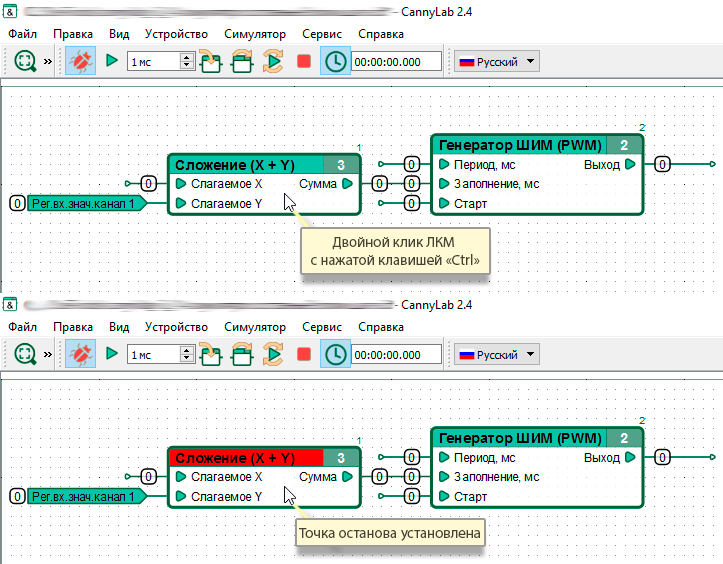Click Период, мс input port in red-header window
The height and width of the screenshot is (564, 723).
pyautogui.click(x=444, y=457)
